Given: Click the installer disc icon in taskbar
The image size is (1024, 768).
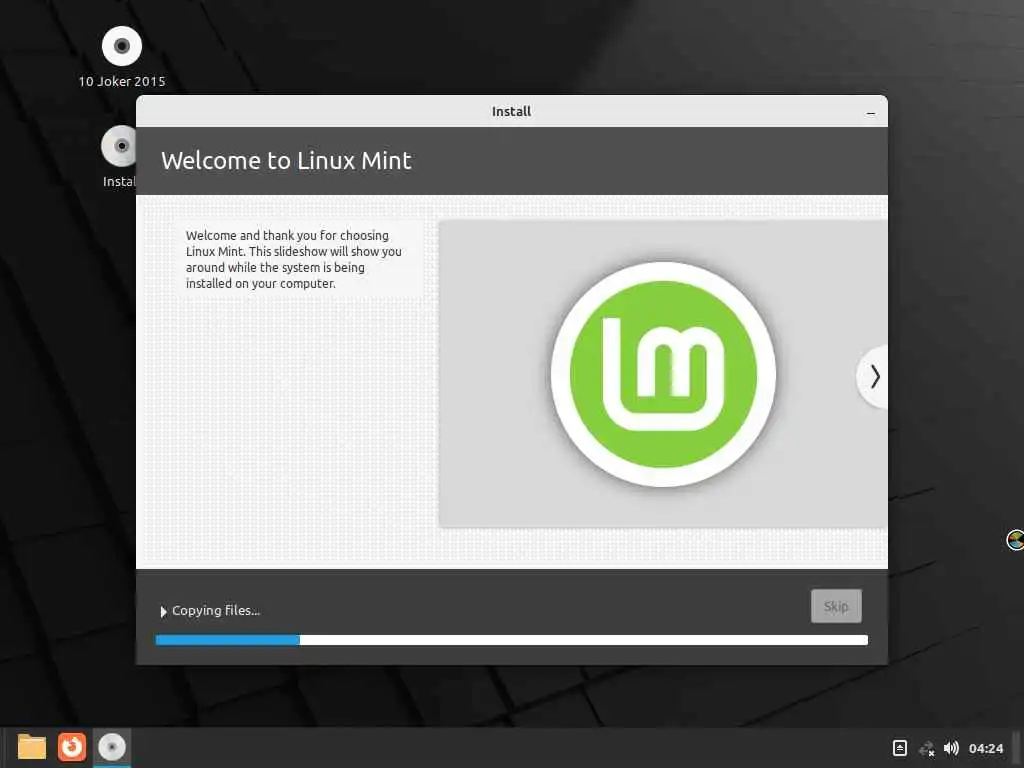Looking at the screenshot, I should point(112,747).
